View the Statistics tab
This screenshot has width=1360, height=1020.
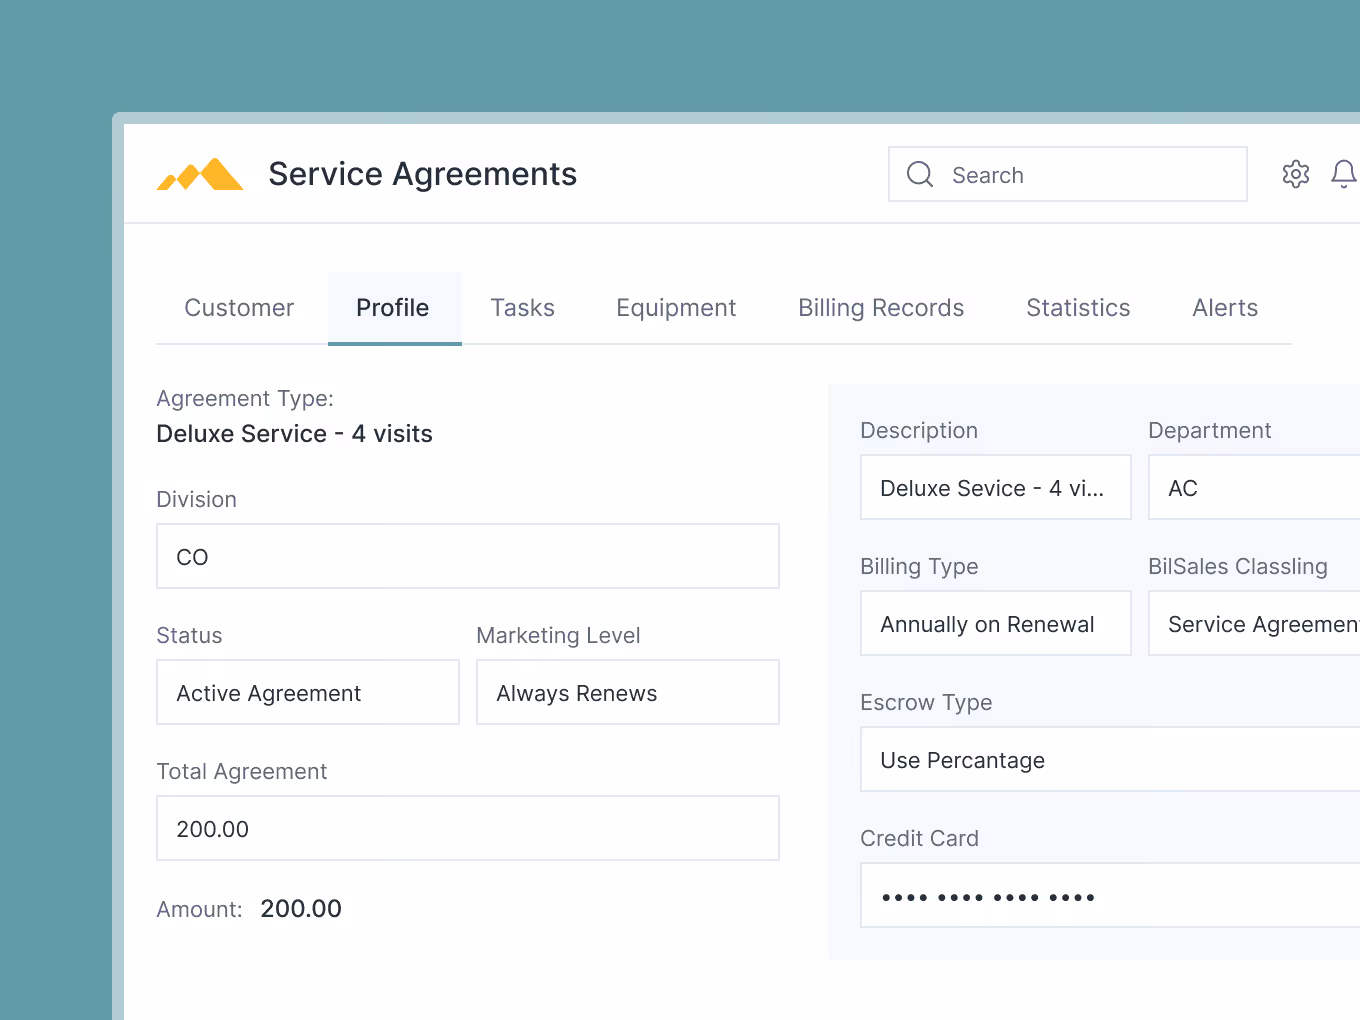[x=1078, y=308]
